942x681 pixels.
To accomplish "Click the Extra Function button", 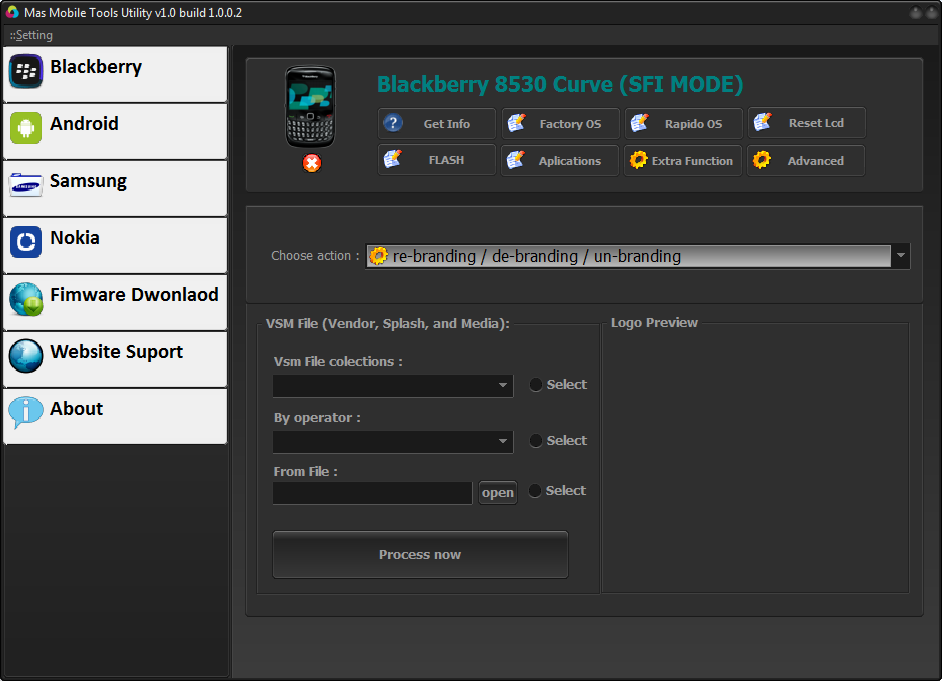I will coord(683,160).
